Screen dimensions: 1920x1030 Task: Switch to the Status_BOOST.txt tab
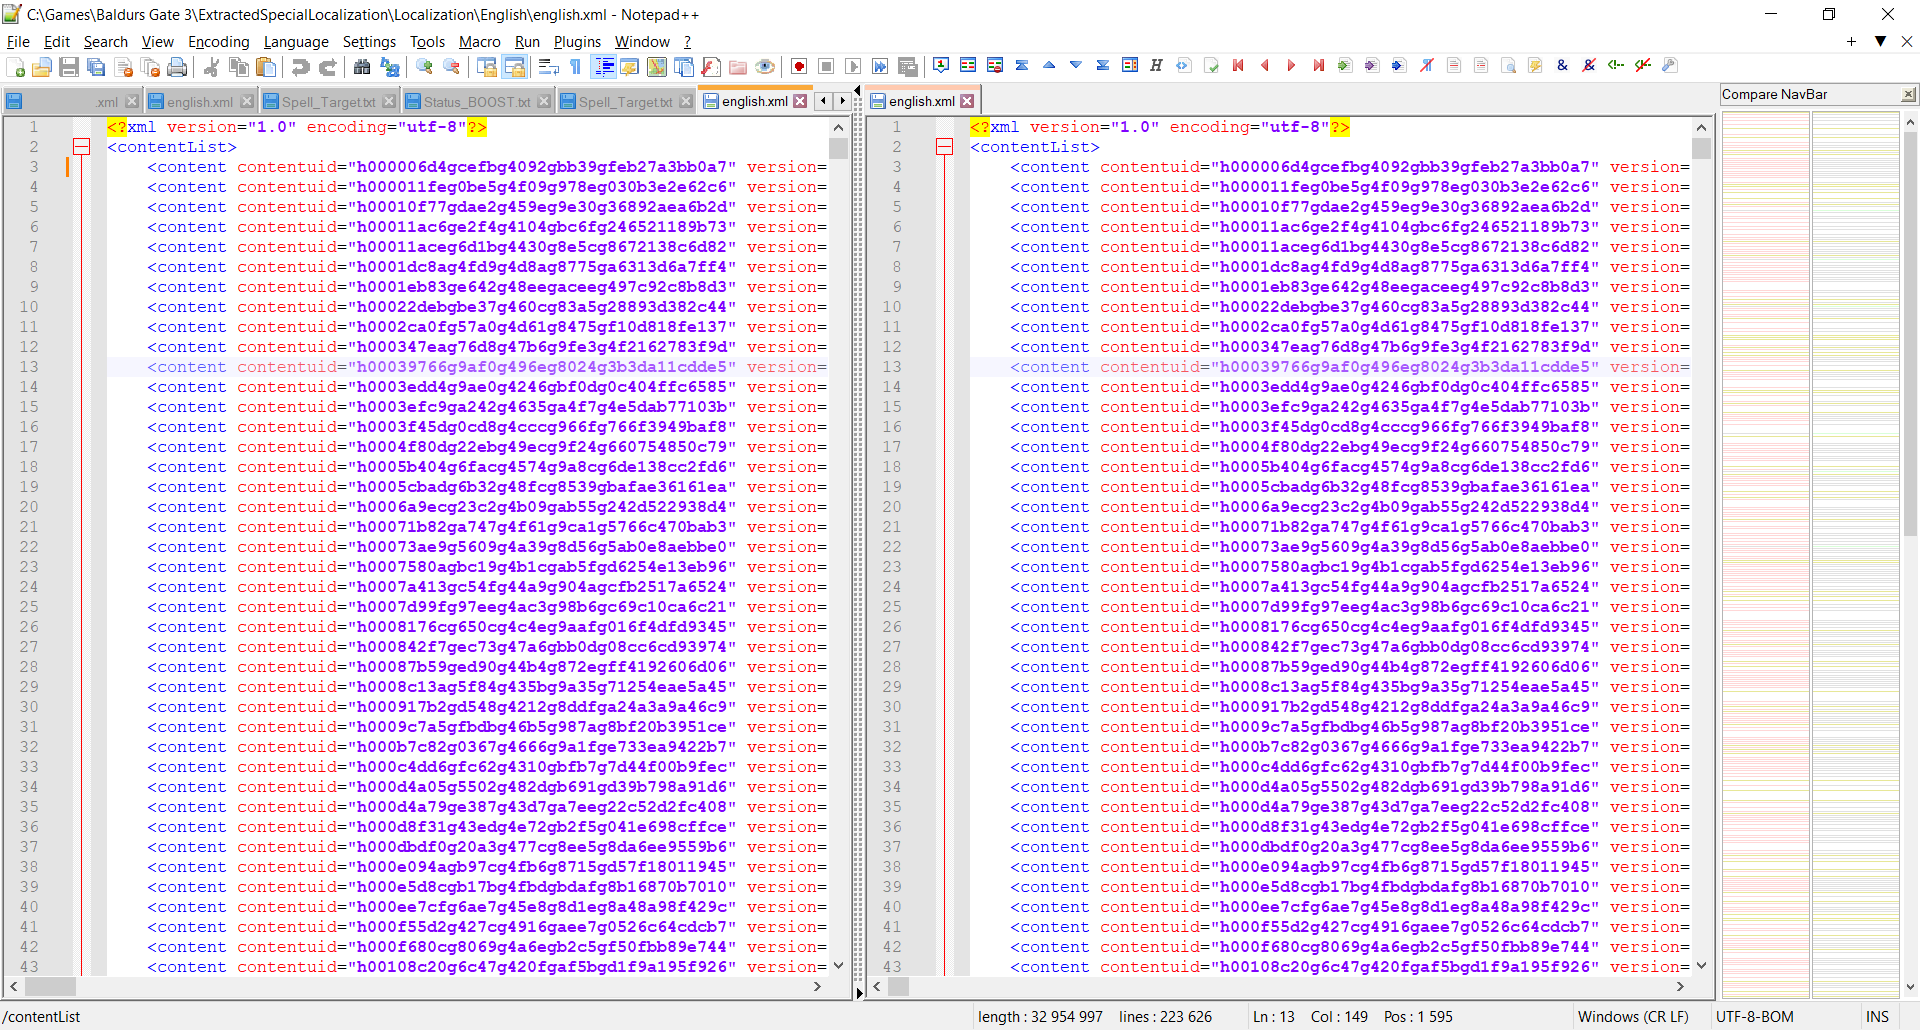click(477, 101)
